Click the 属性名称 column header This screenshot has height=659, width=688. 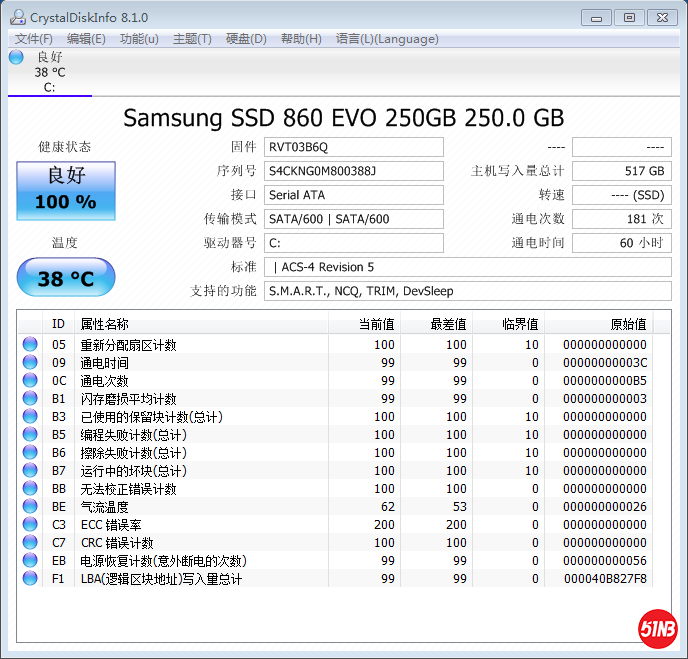104,324
